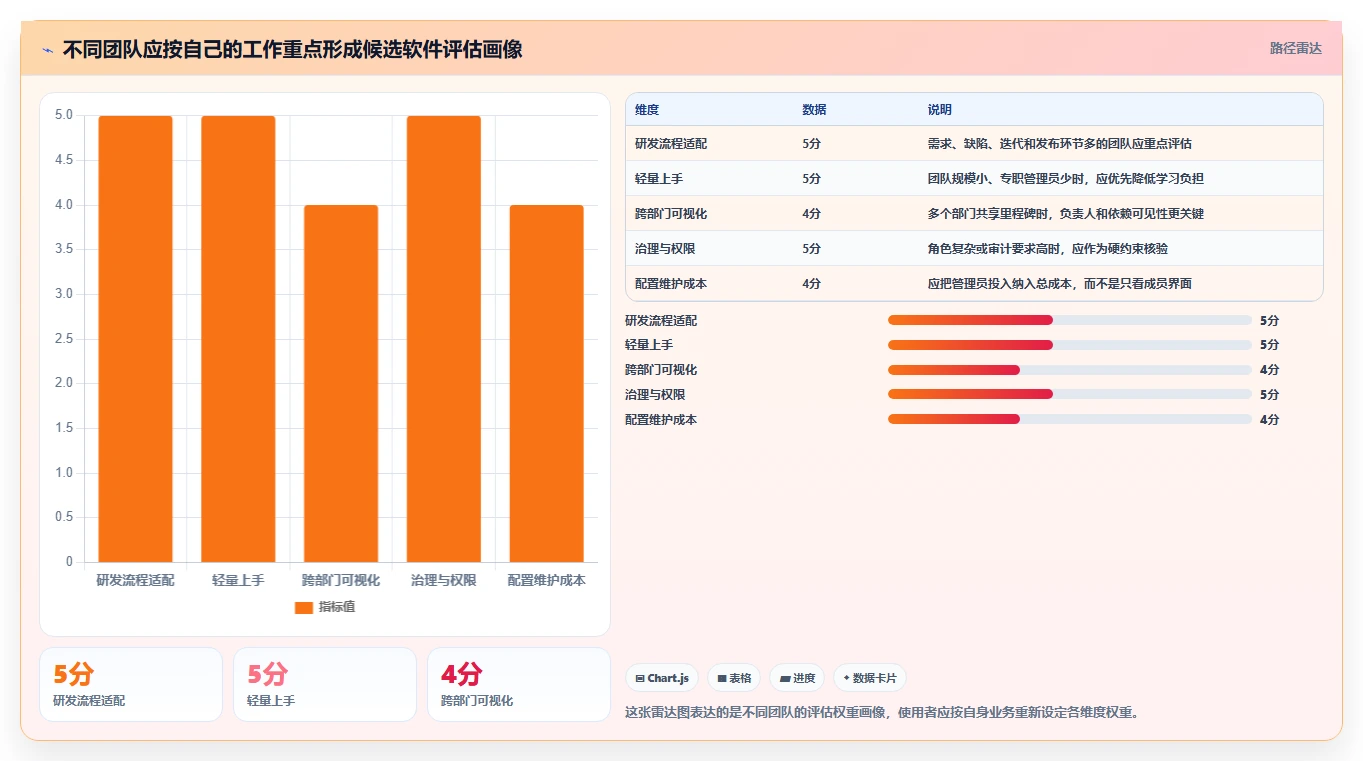Click the 5分 value in the table's 治理与权限 row

tap(811, 249)
